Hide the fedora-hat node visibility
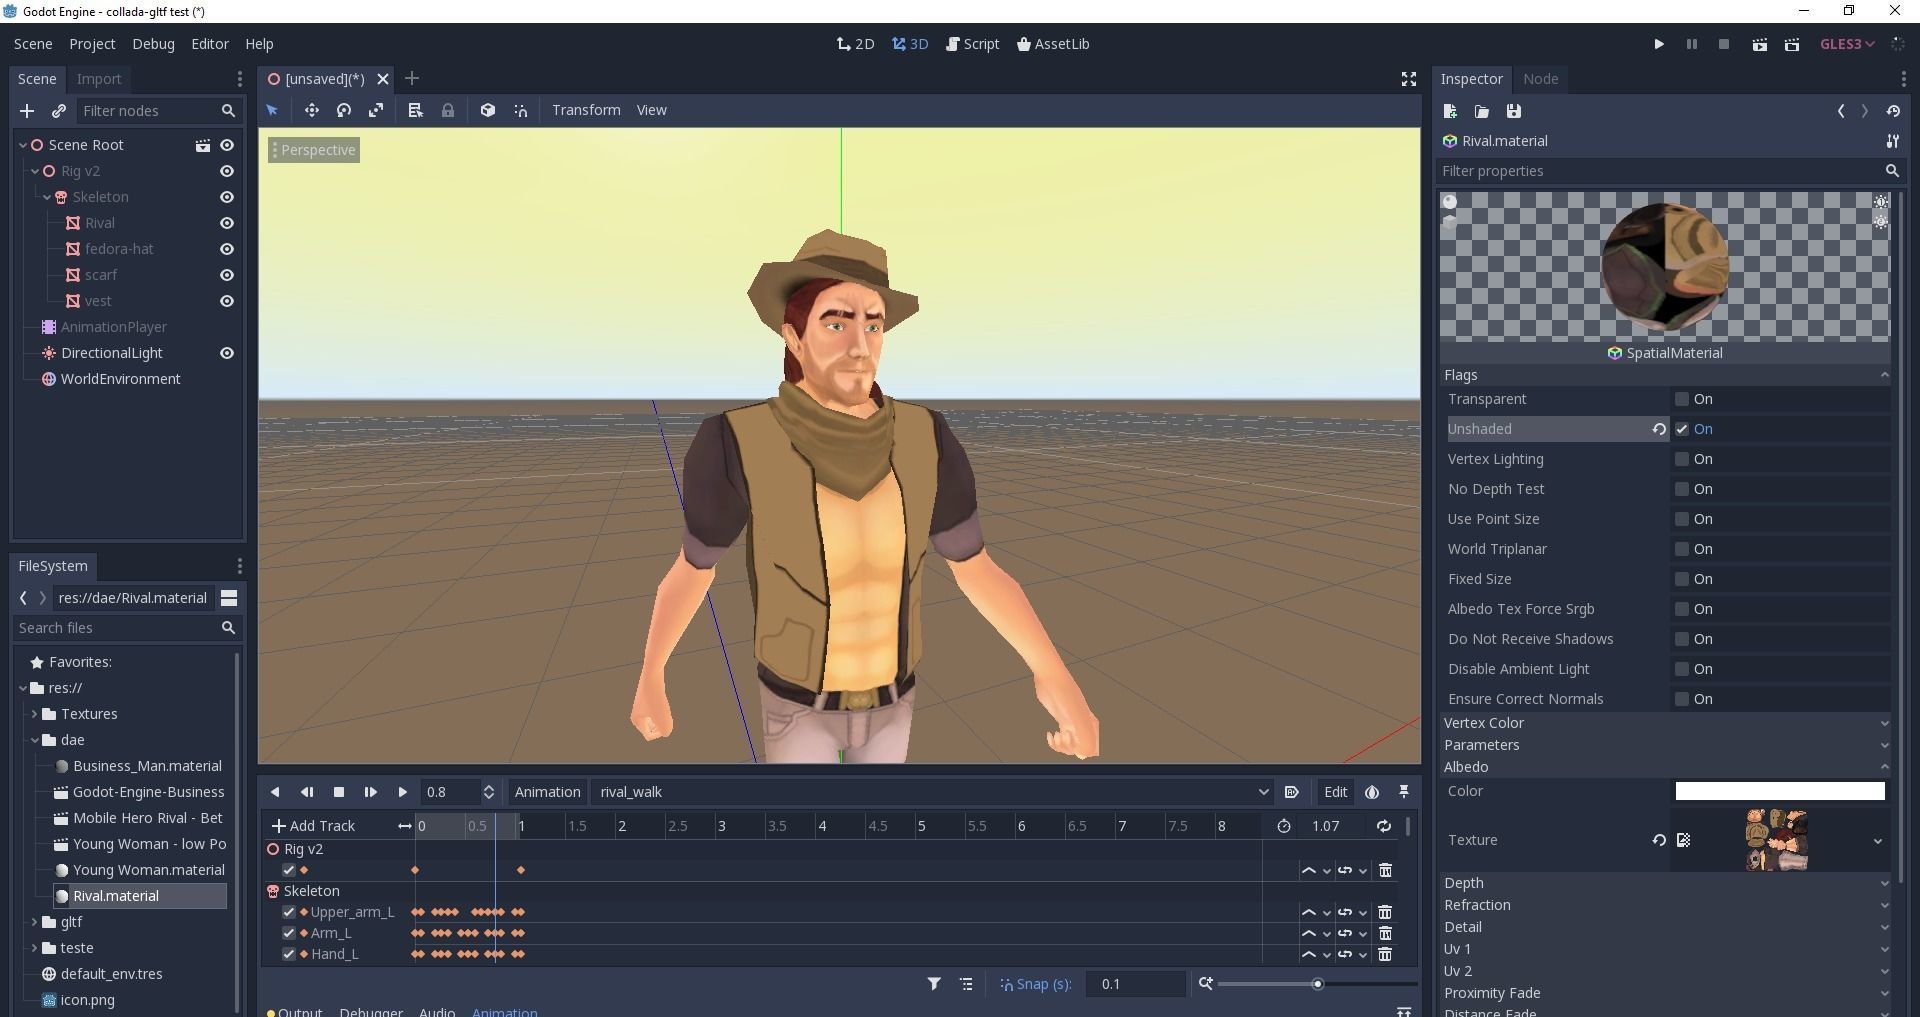Screen dimensions: 1920x1017 [227, 249]
